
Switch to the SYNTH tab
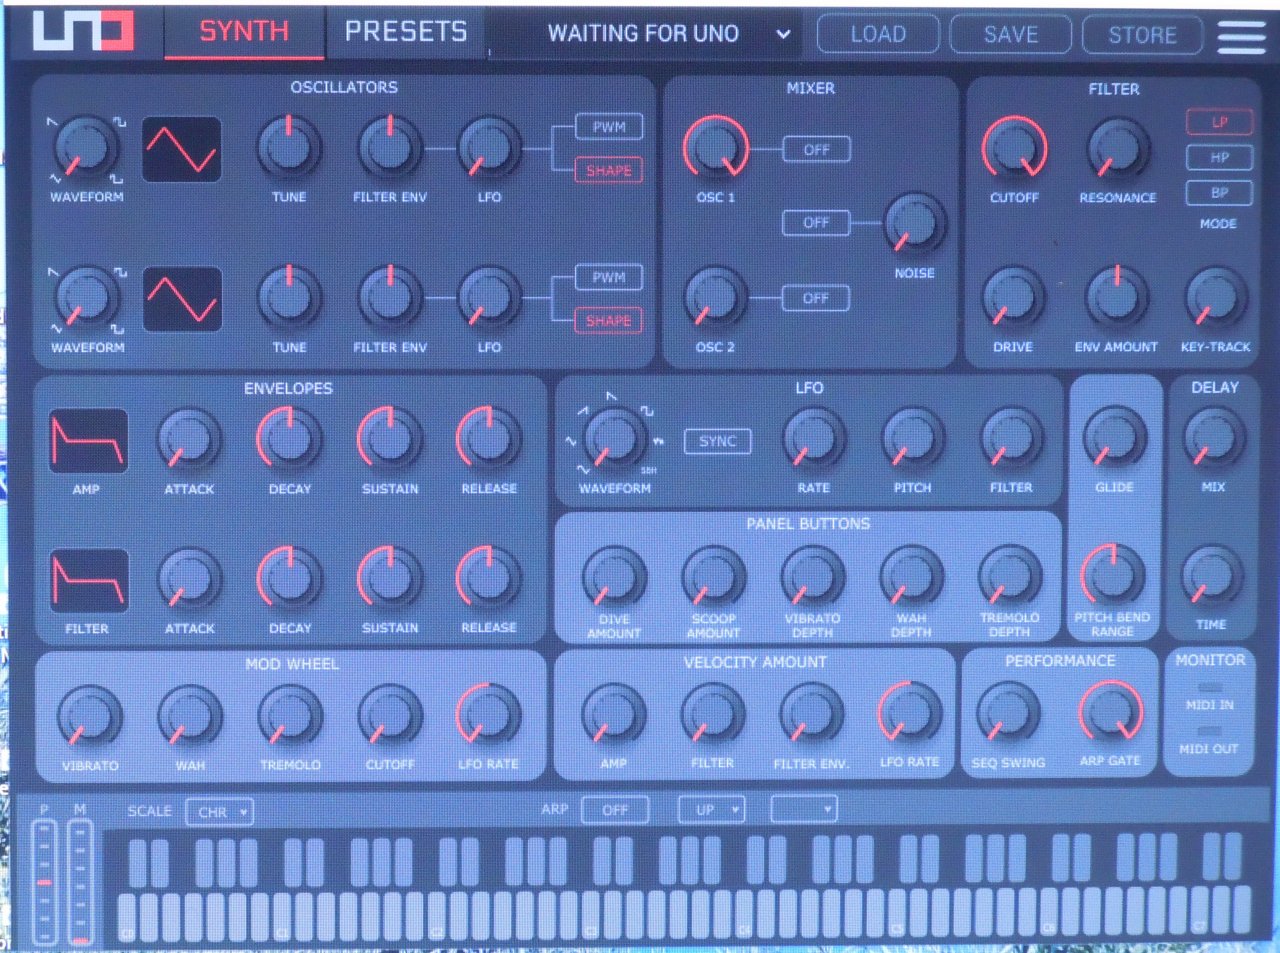pos(244,32)
